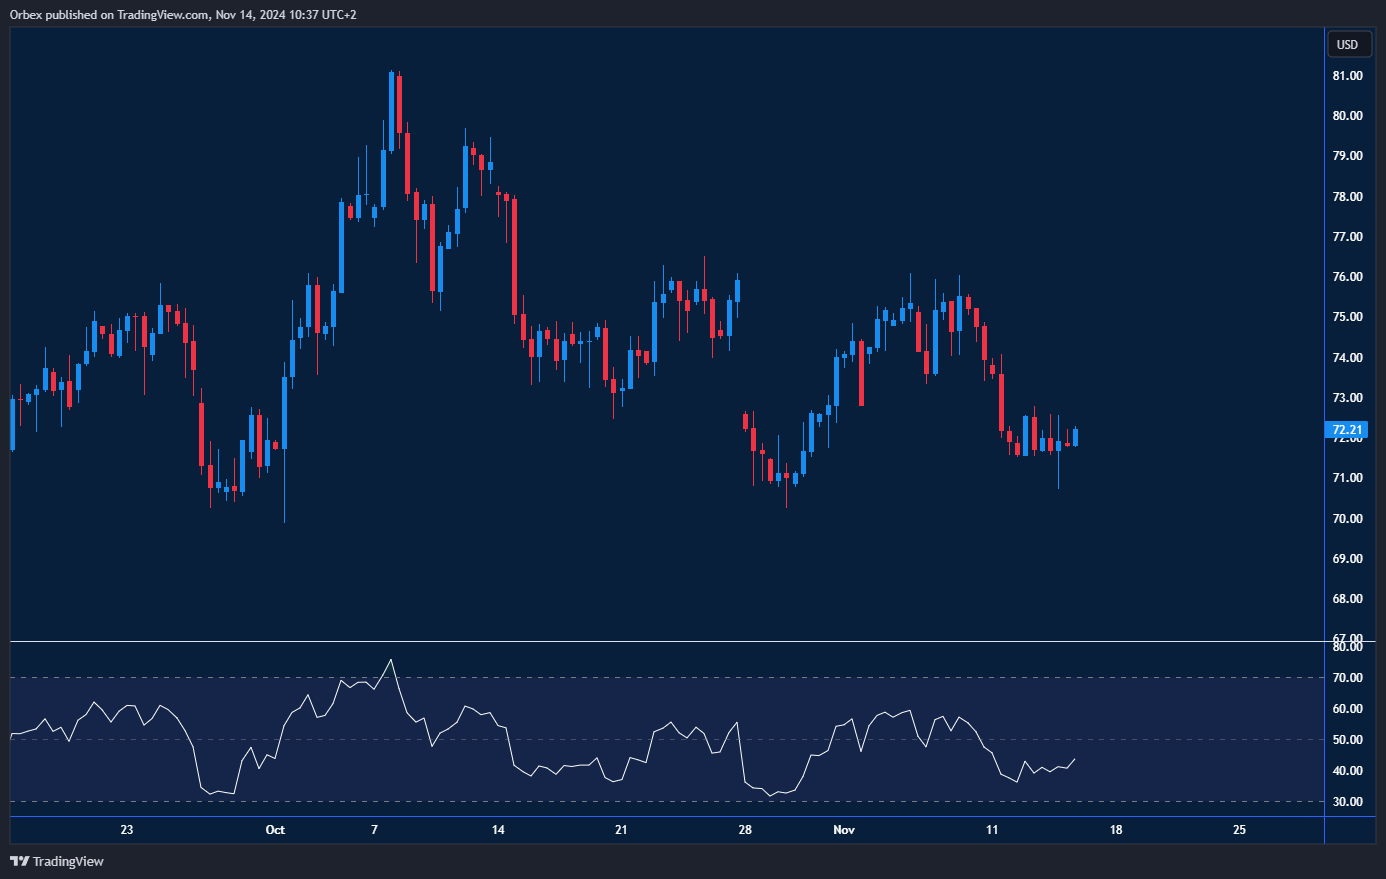Click date label 25 on time axis
This screenshot has width=1386, height=879.
pyautogui.click(x=1239, y=830)
